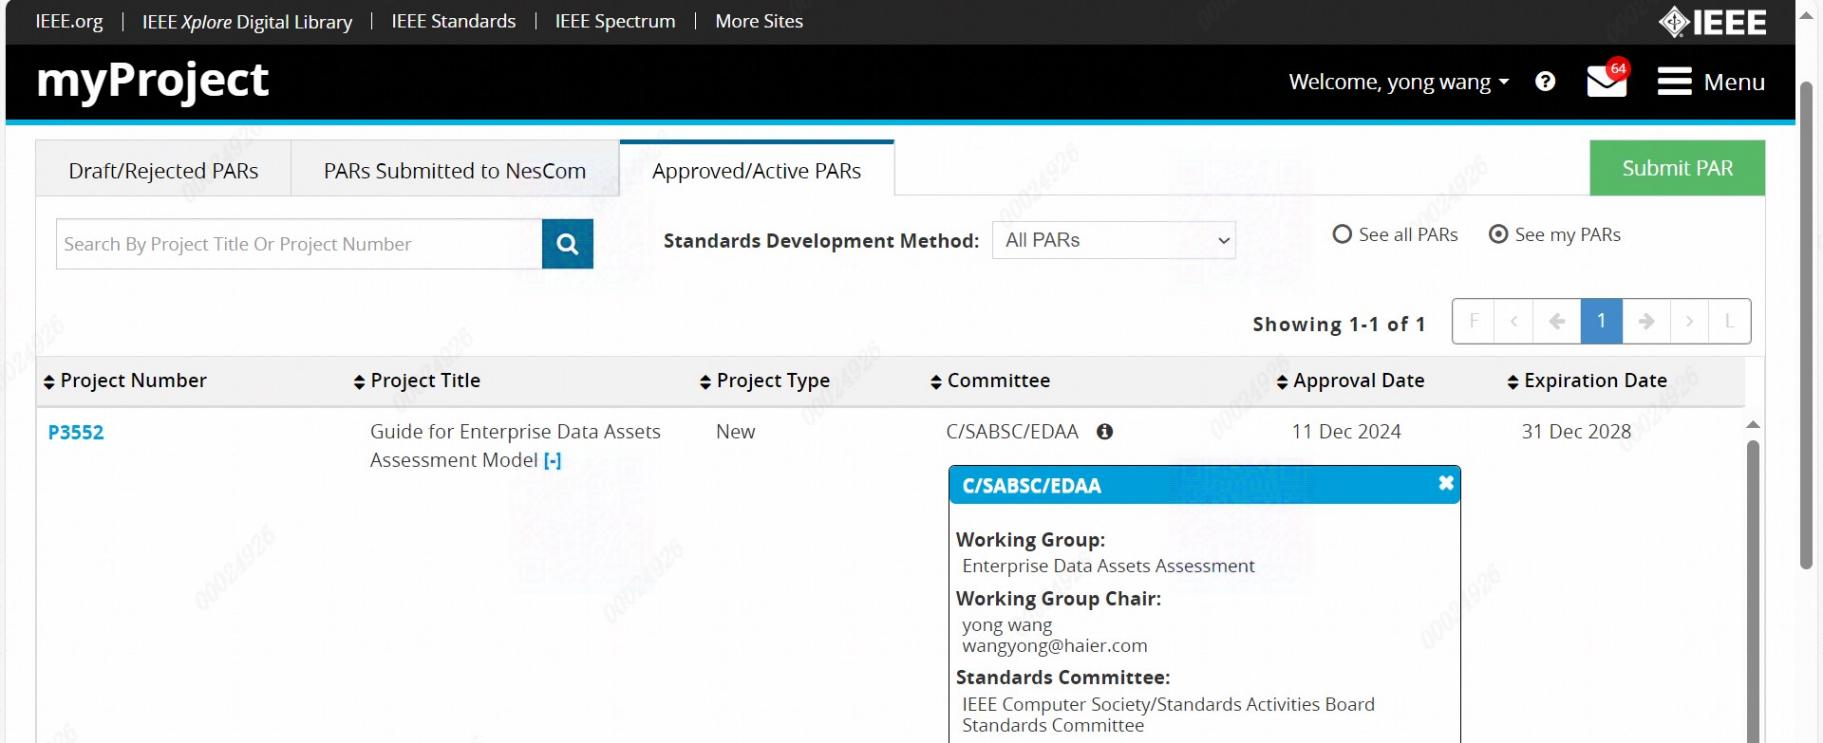Select the See my PARs radio button
The image size is (1823, 743).
click(x=1498, y=234)
